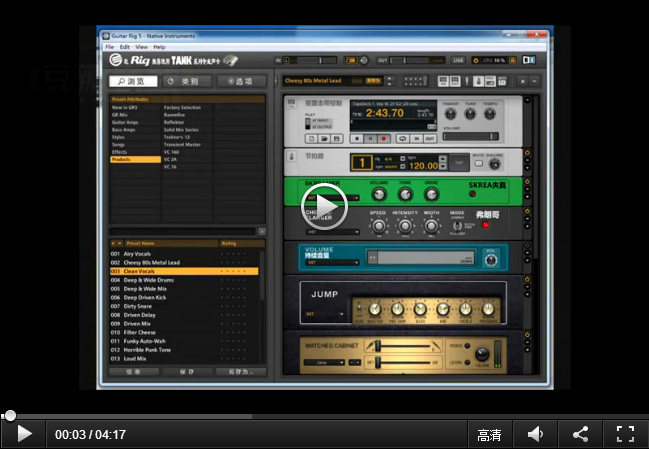The image size is (649, 450).
Task: Open the Skreamer preset dropdown
Action: [x=332, y=198]
